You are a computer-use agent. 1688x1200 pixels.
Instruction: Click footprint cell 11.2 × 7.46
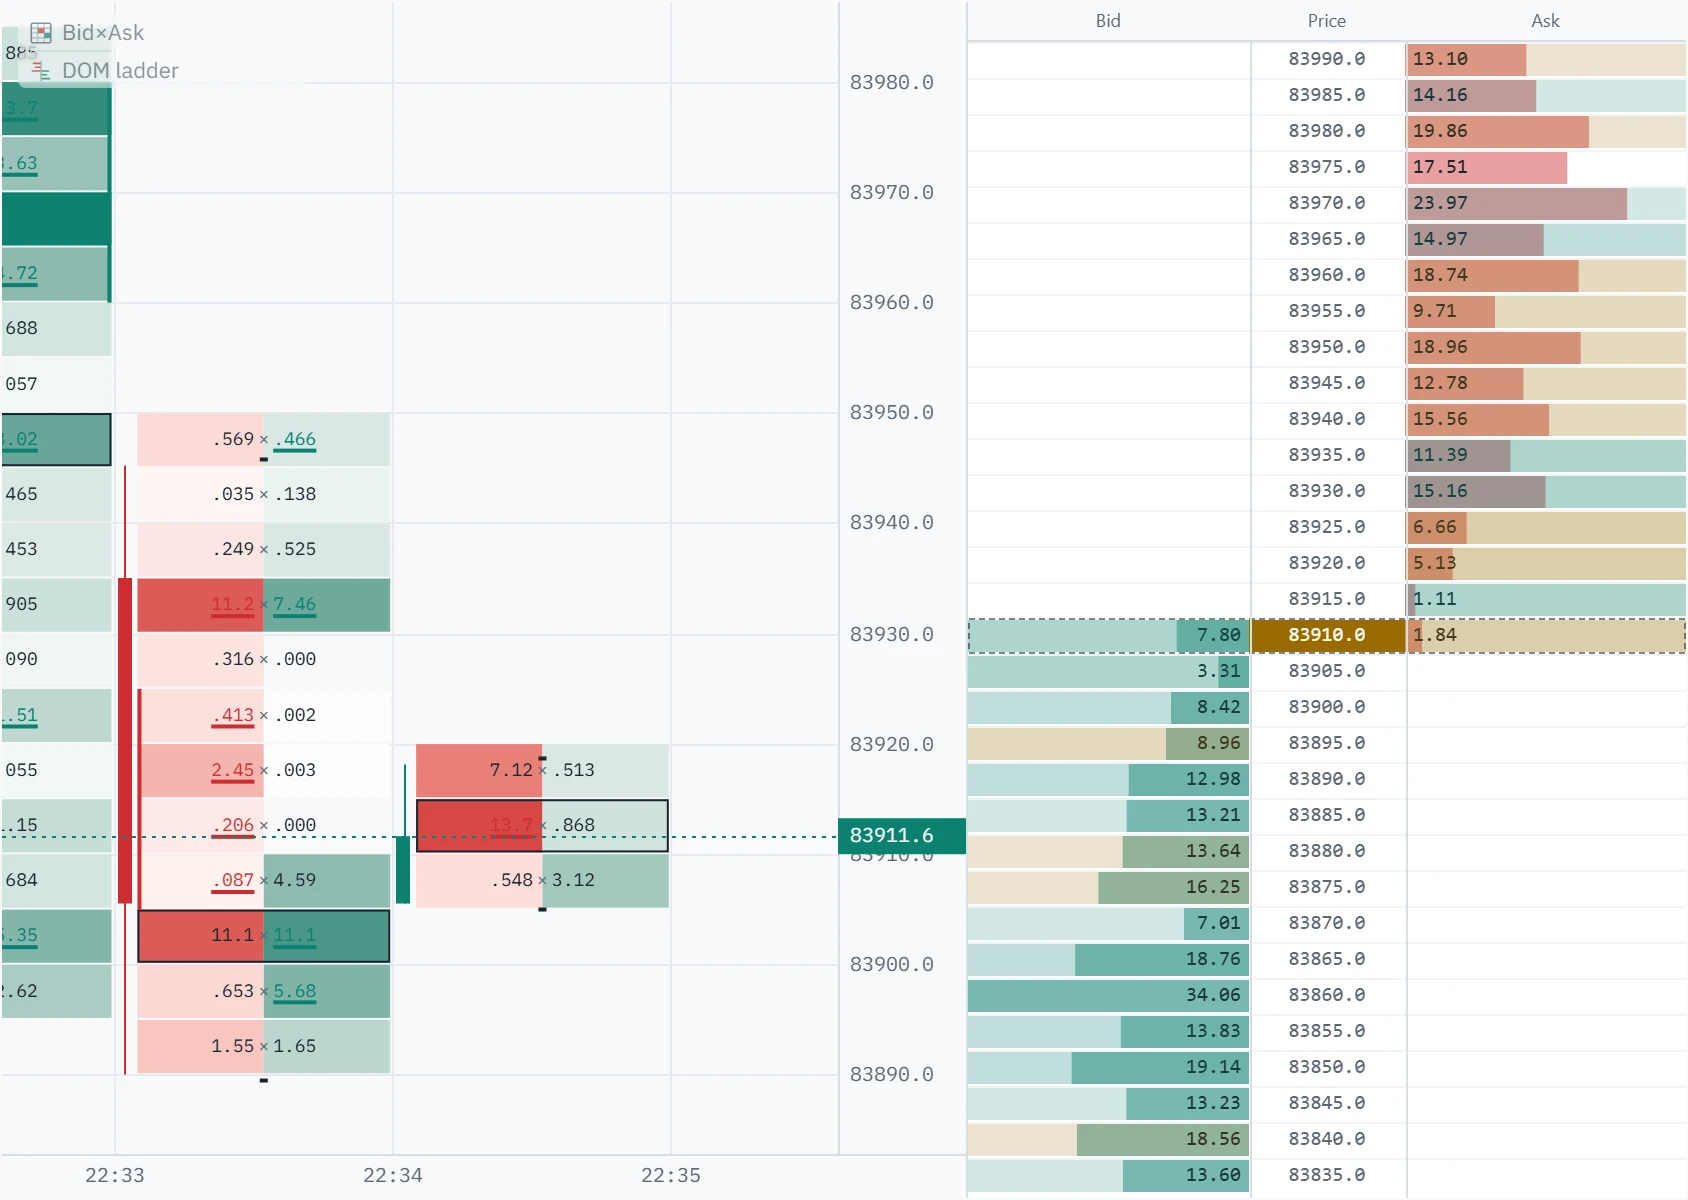[x=264, y=605]
